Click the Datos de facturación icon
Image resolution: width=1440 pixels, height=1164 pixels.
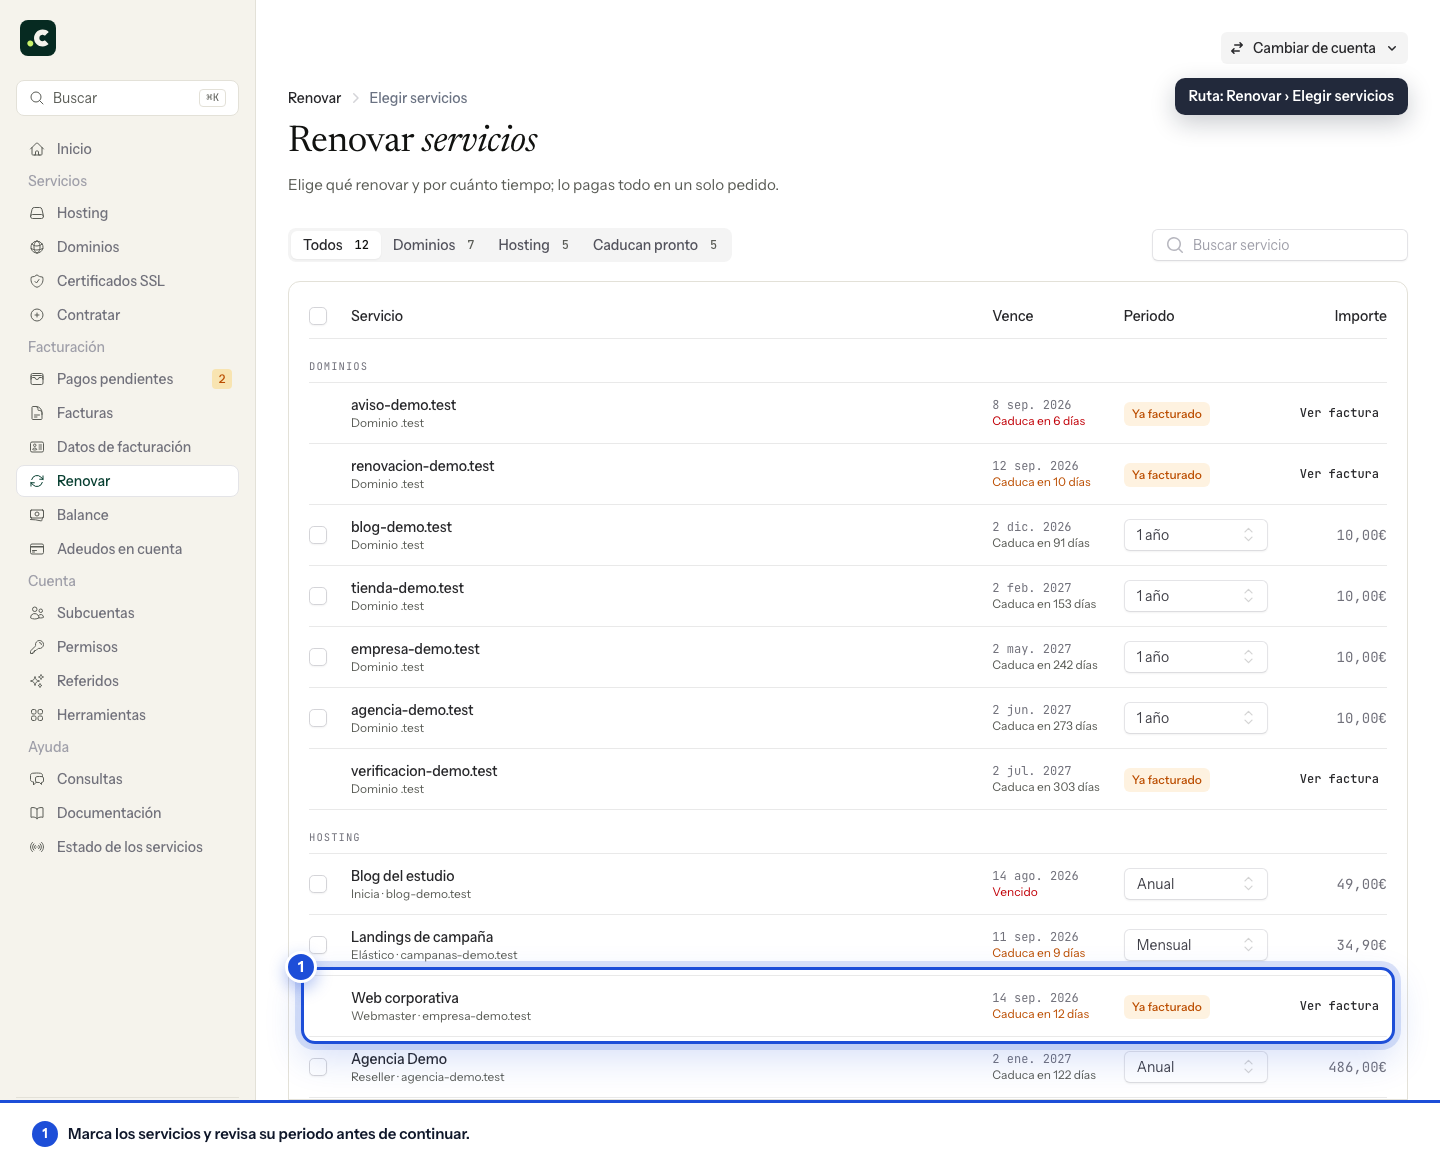[37, 447]
